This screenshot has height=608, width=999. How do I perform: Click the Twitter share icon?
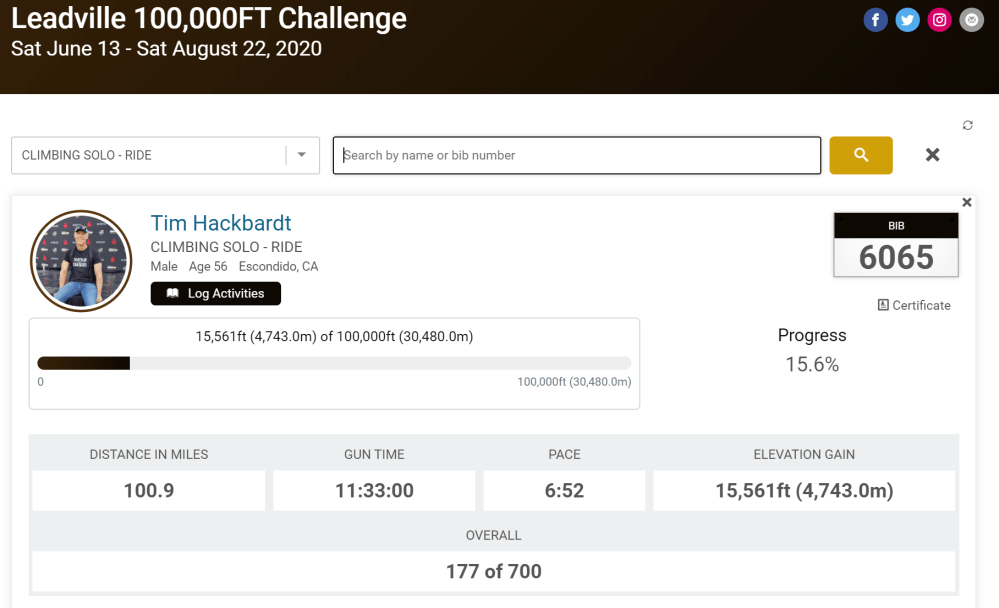pyautogui.click(x=908, y=20)
